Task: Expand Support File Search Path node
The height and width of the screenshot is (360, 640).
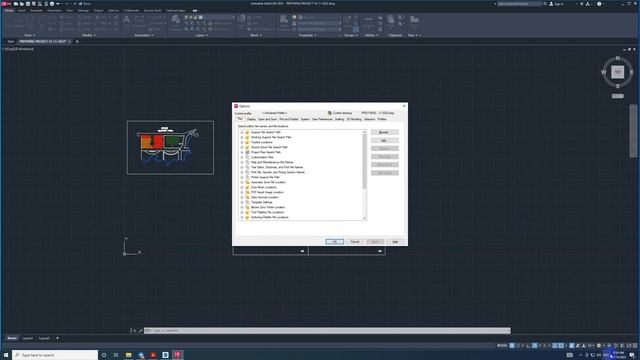Action: [242, 132]
